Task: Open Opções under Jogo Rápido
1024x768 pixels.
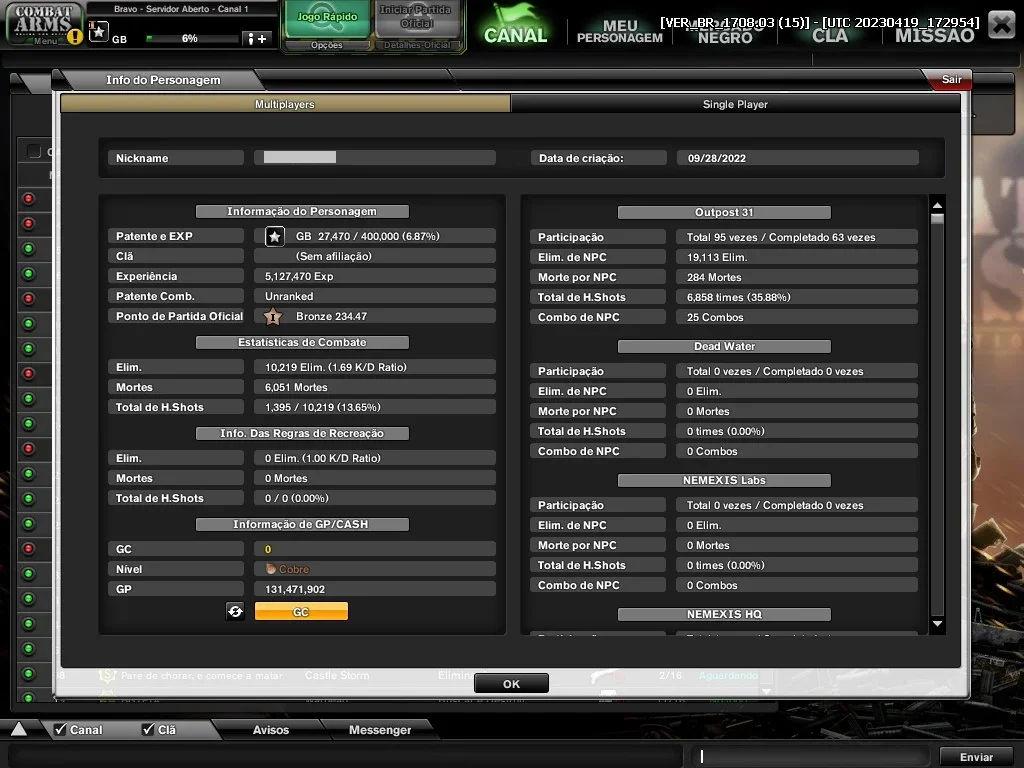Action: [327, 45]
